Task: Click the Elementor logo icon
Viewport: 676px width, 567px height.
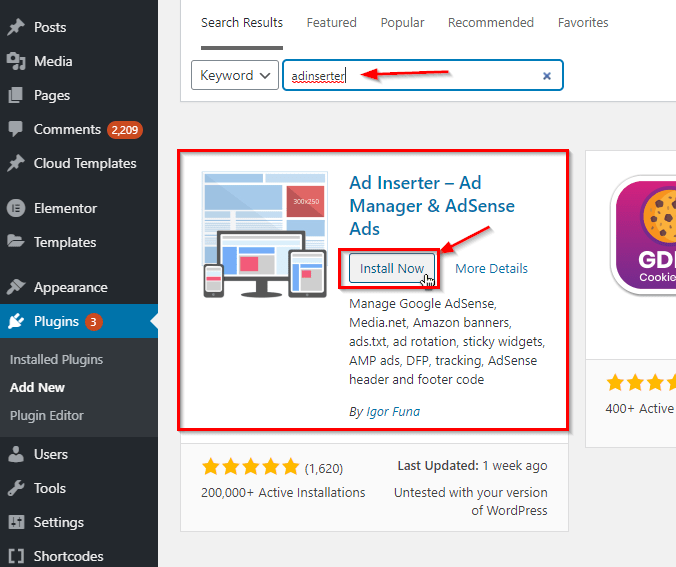Action: (x=16, y=208)
